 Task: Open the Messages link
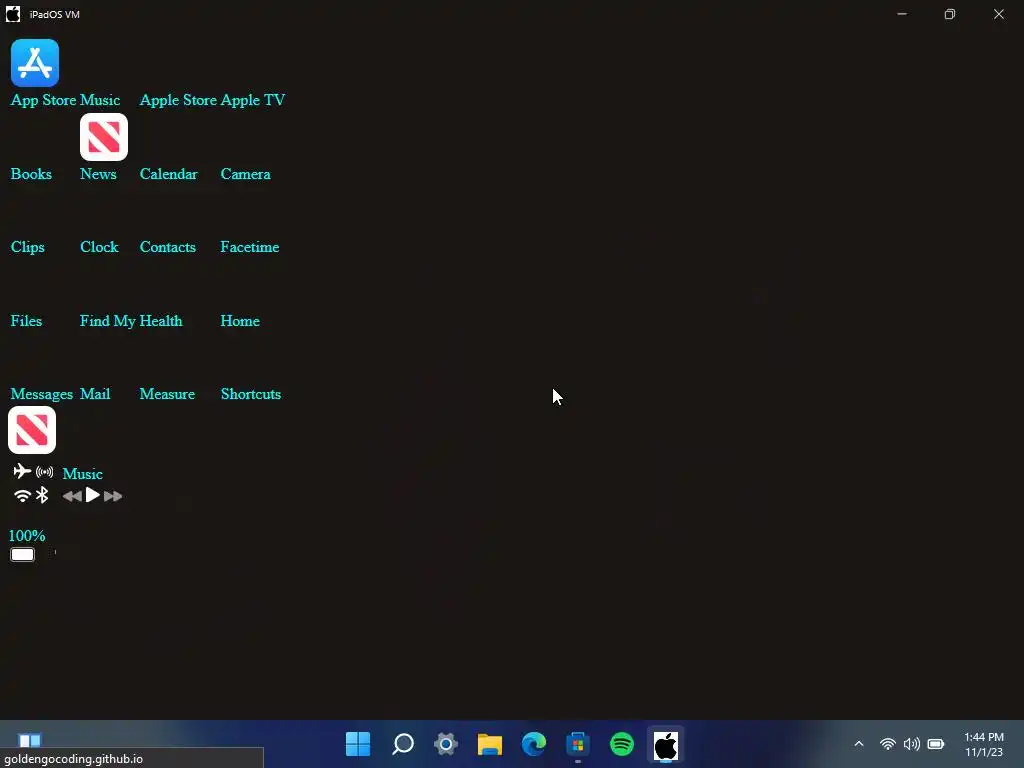click(x=42, y=394)
